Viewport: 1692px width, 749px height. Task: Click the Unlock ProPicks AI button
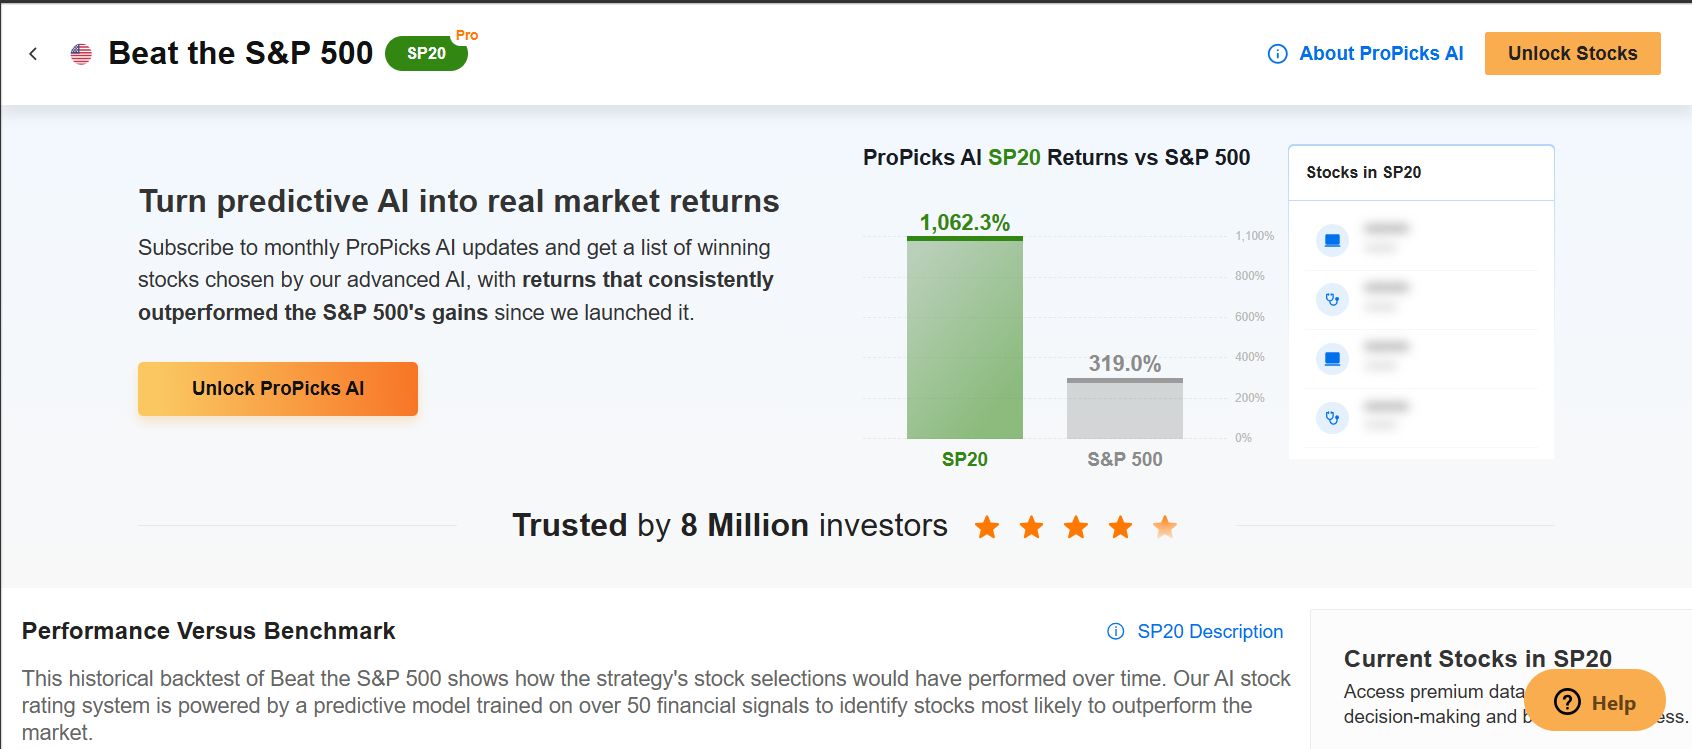[277, 388]
